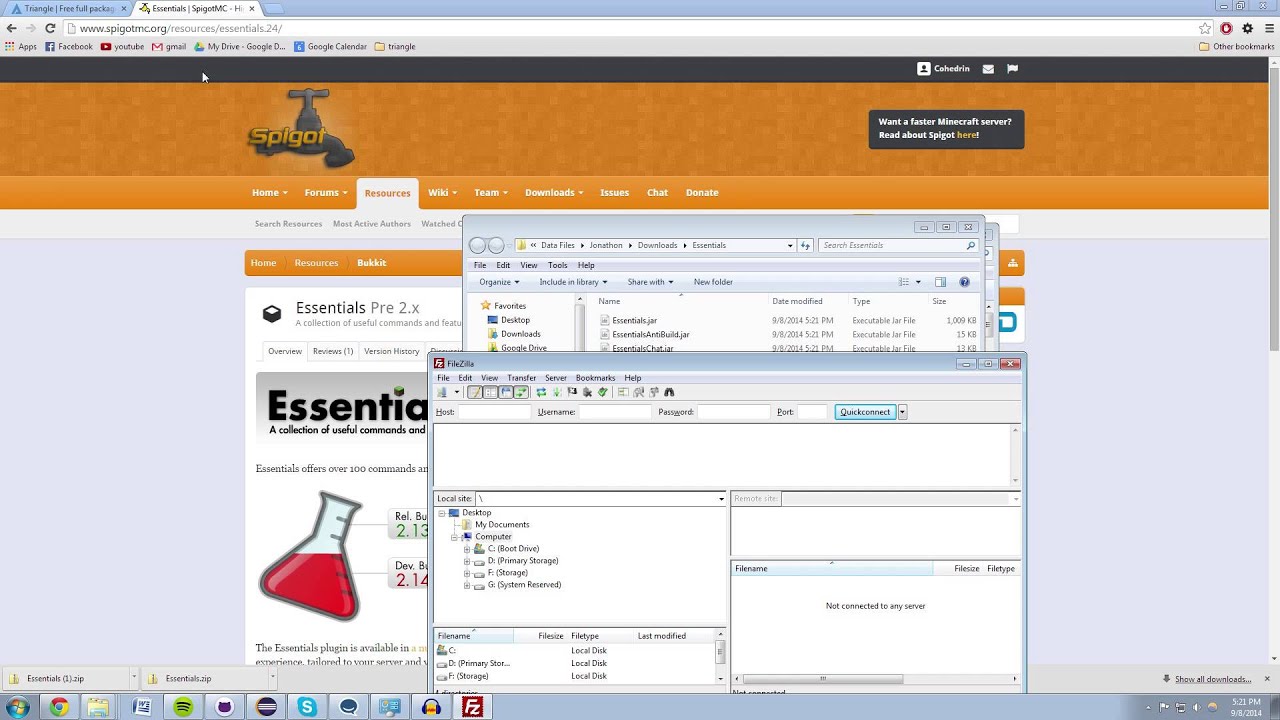The height and width of the screenshot is (720, 1280).
Task: Open Quickconnect history dropdown arrow
Action: pos(902,412)
